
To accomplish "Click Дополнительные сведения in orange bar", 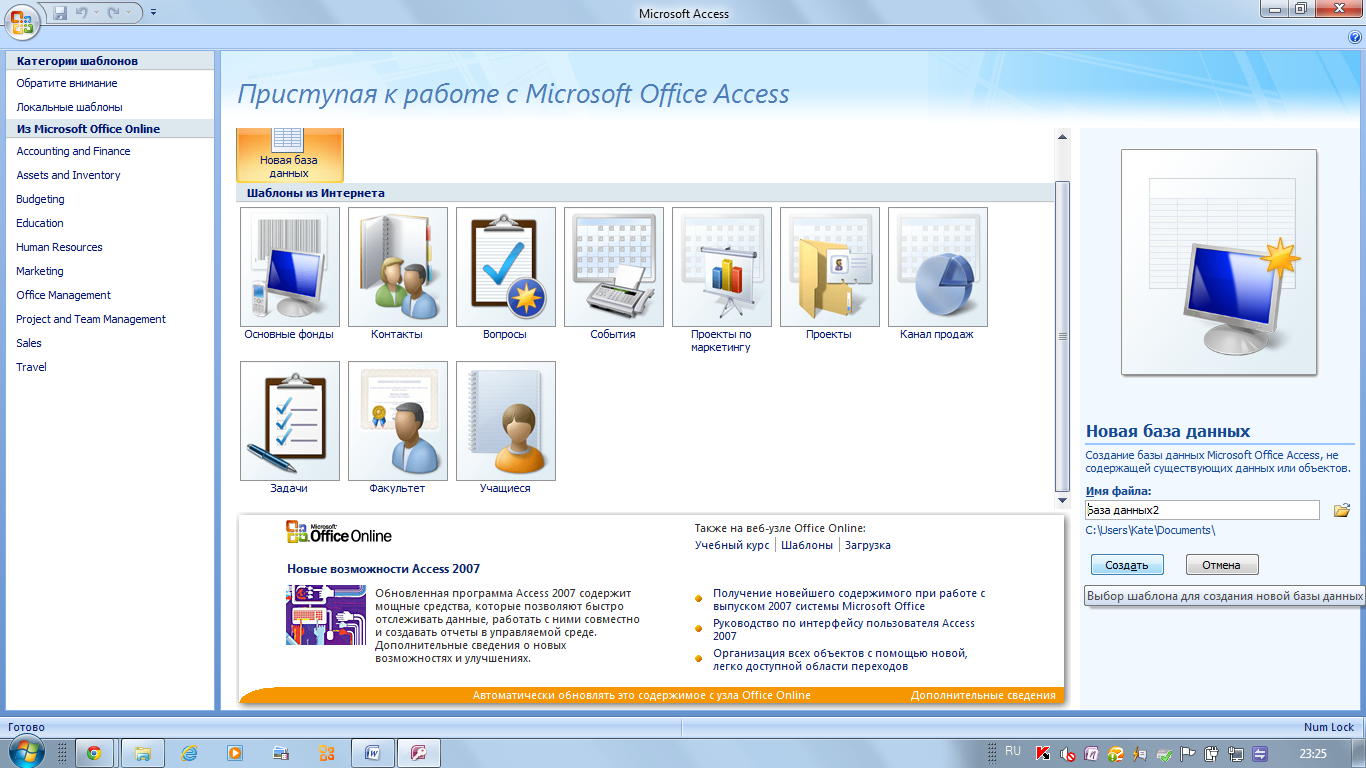I will pyautogui.click(x=983, y=695).
